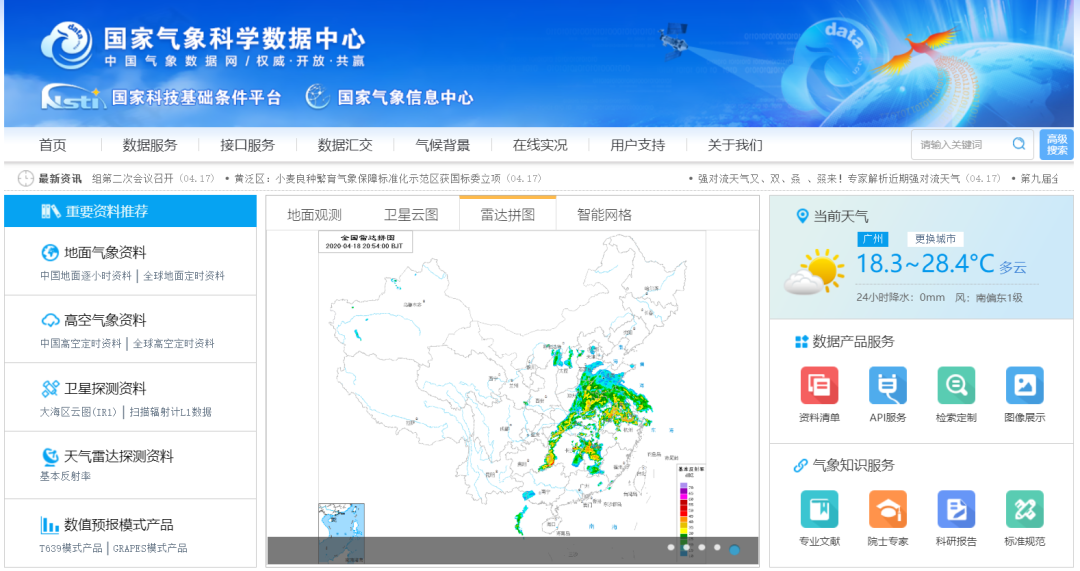The image size is (1080, 571).
Task: Open the 在线实况 menu
Action: coord(540,145)
